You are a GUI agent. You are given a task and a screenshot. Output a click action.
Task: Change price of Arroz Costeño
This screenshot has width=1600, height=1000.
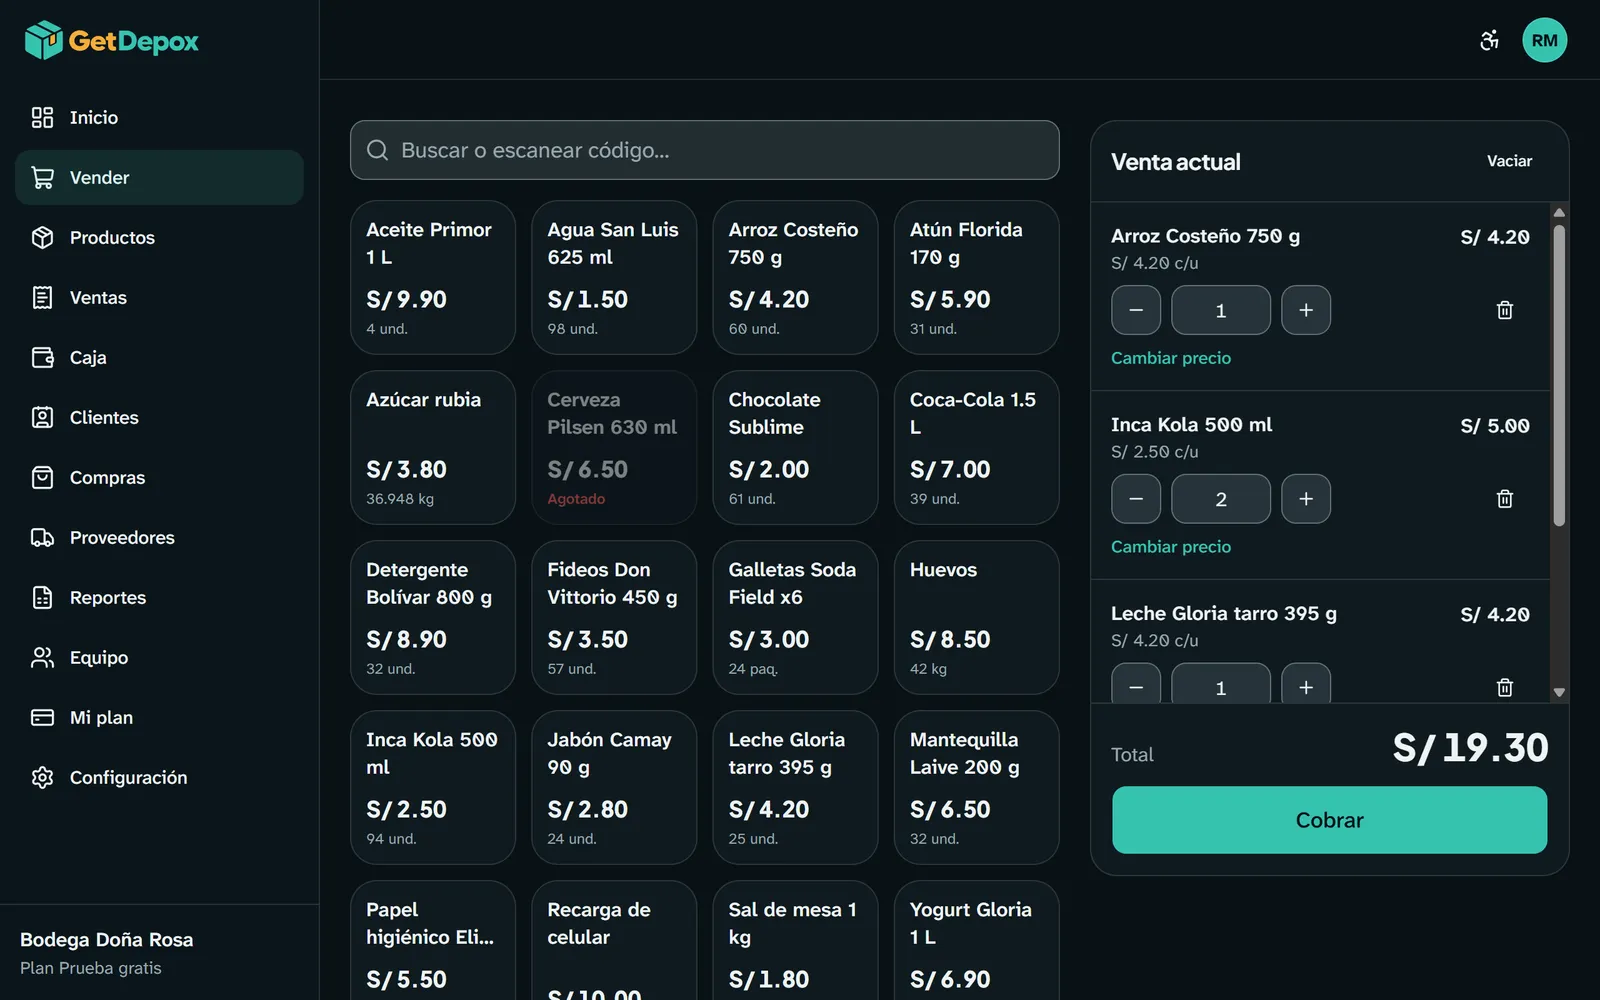tap(1171, 358)
